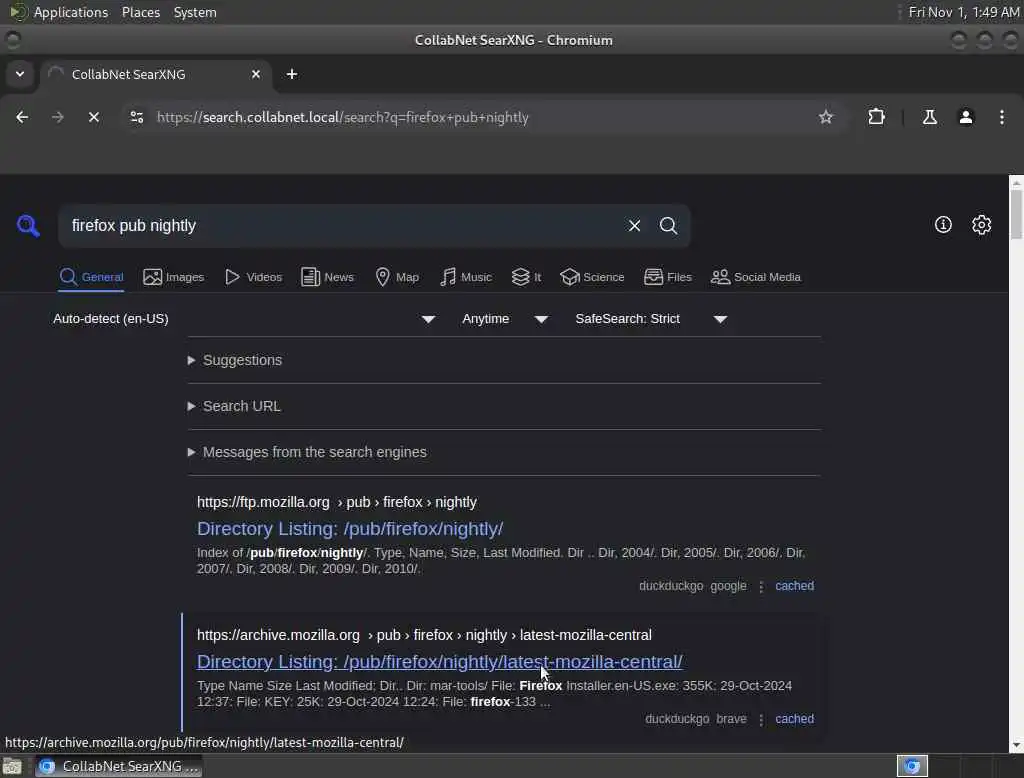This screenshot has width=1024, height=778.
Task: Open a new browser tab
Action: tap(292, 74)
